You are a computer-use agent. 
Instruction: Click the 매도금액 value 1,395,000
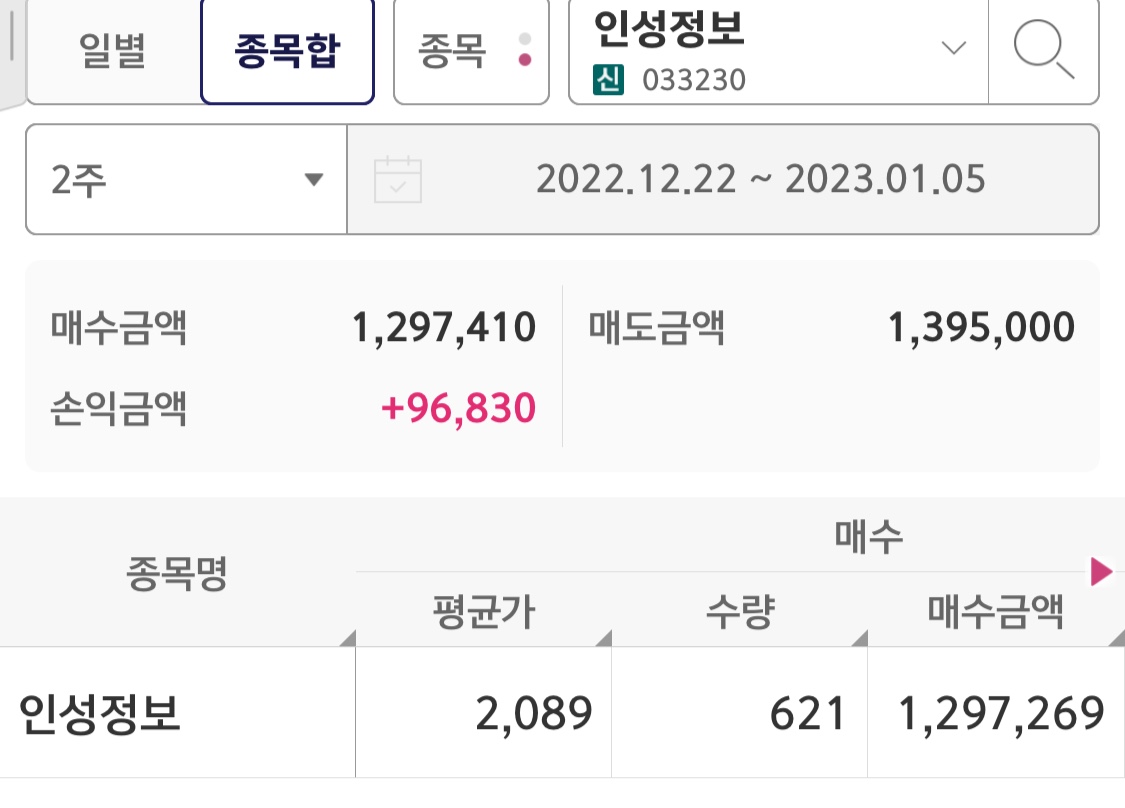(x=981, y=328)
